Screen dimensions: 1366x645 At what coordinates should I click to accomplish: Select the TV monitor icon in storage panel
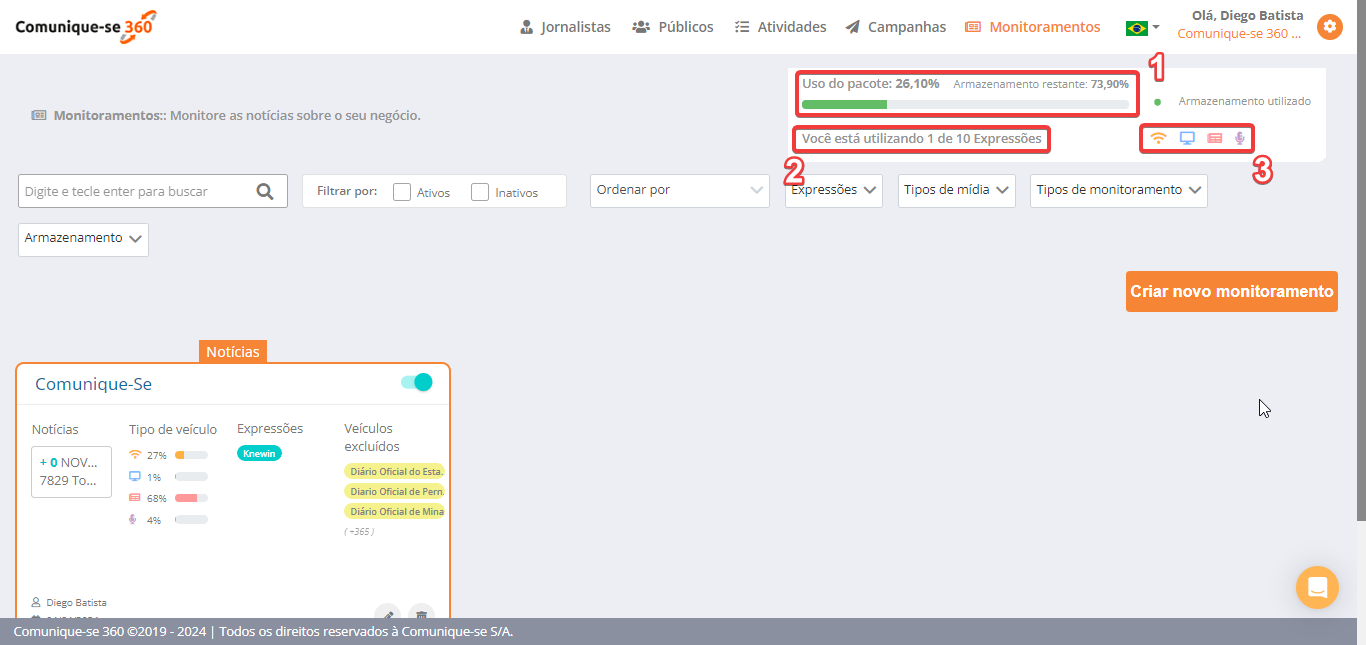1187,138
